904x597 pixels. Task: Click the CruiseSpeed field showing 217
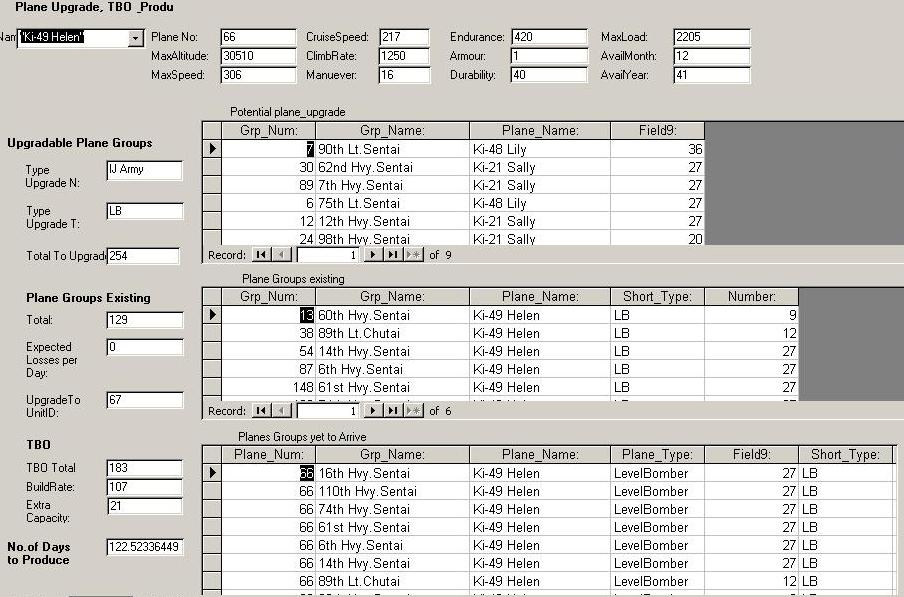click(404, 37)
